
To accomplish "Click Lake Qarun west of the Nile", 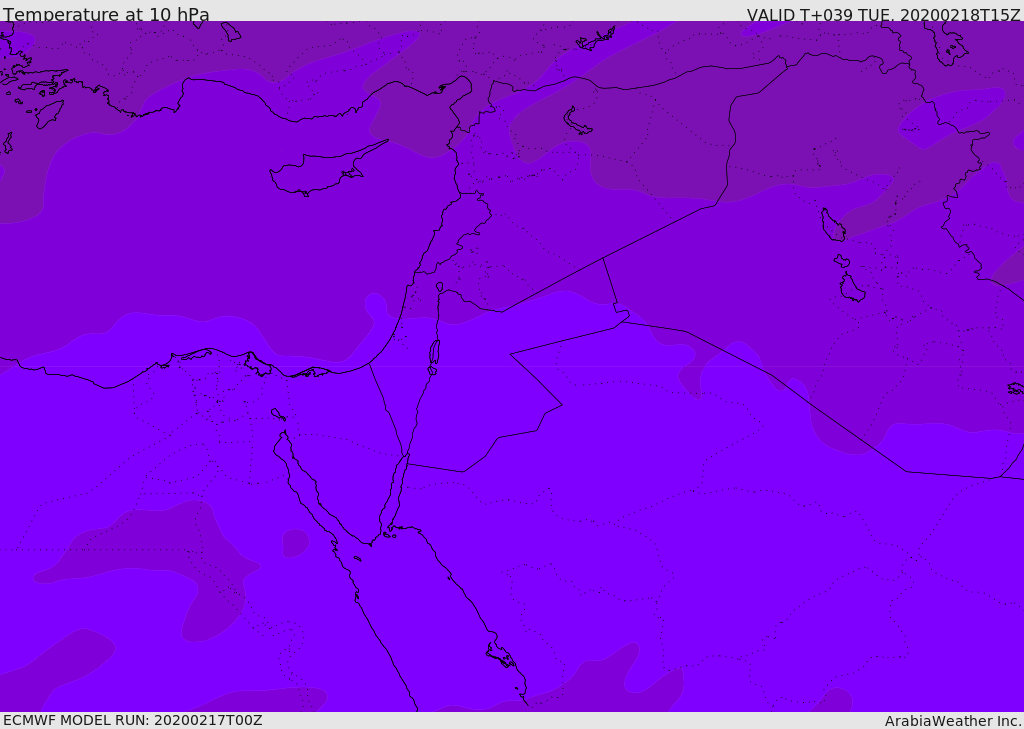I will click(x=278, y=414).
